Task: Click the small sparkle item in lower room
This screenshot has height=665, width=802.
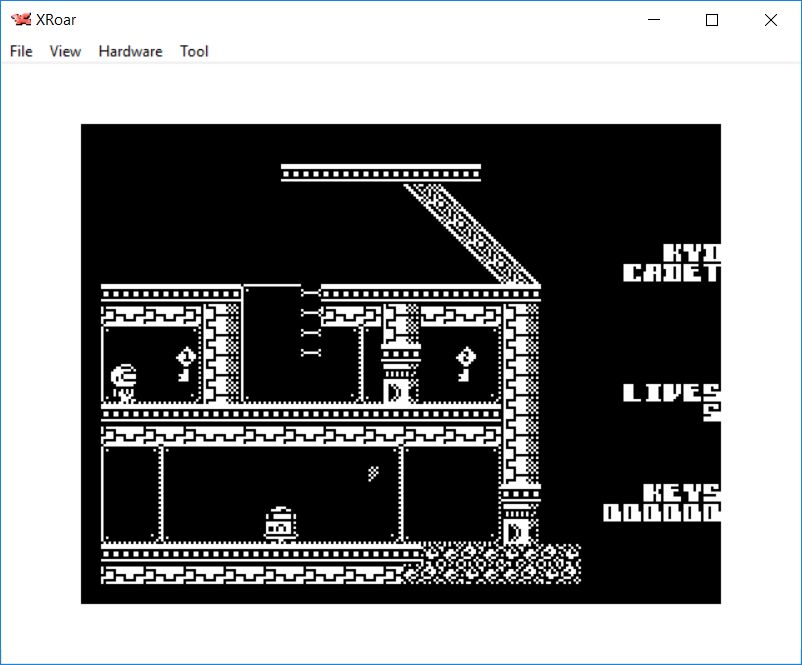Action: tap(374, 473)
